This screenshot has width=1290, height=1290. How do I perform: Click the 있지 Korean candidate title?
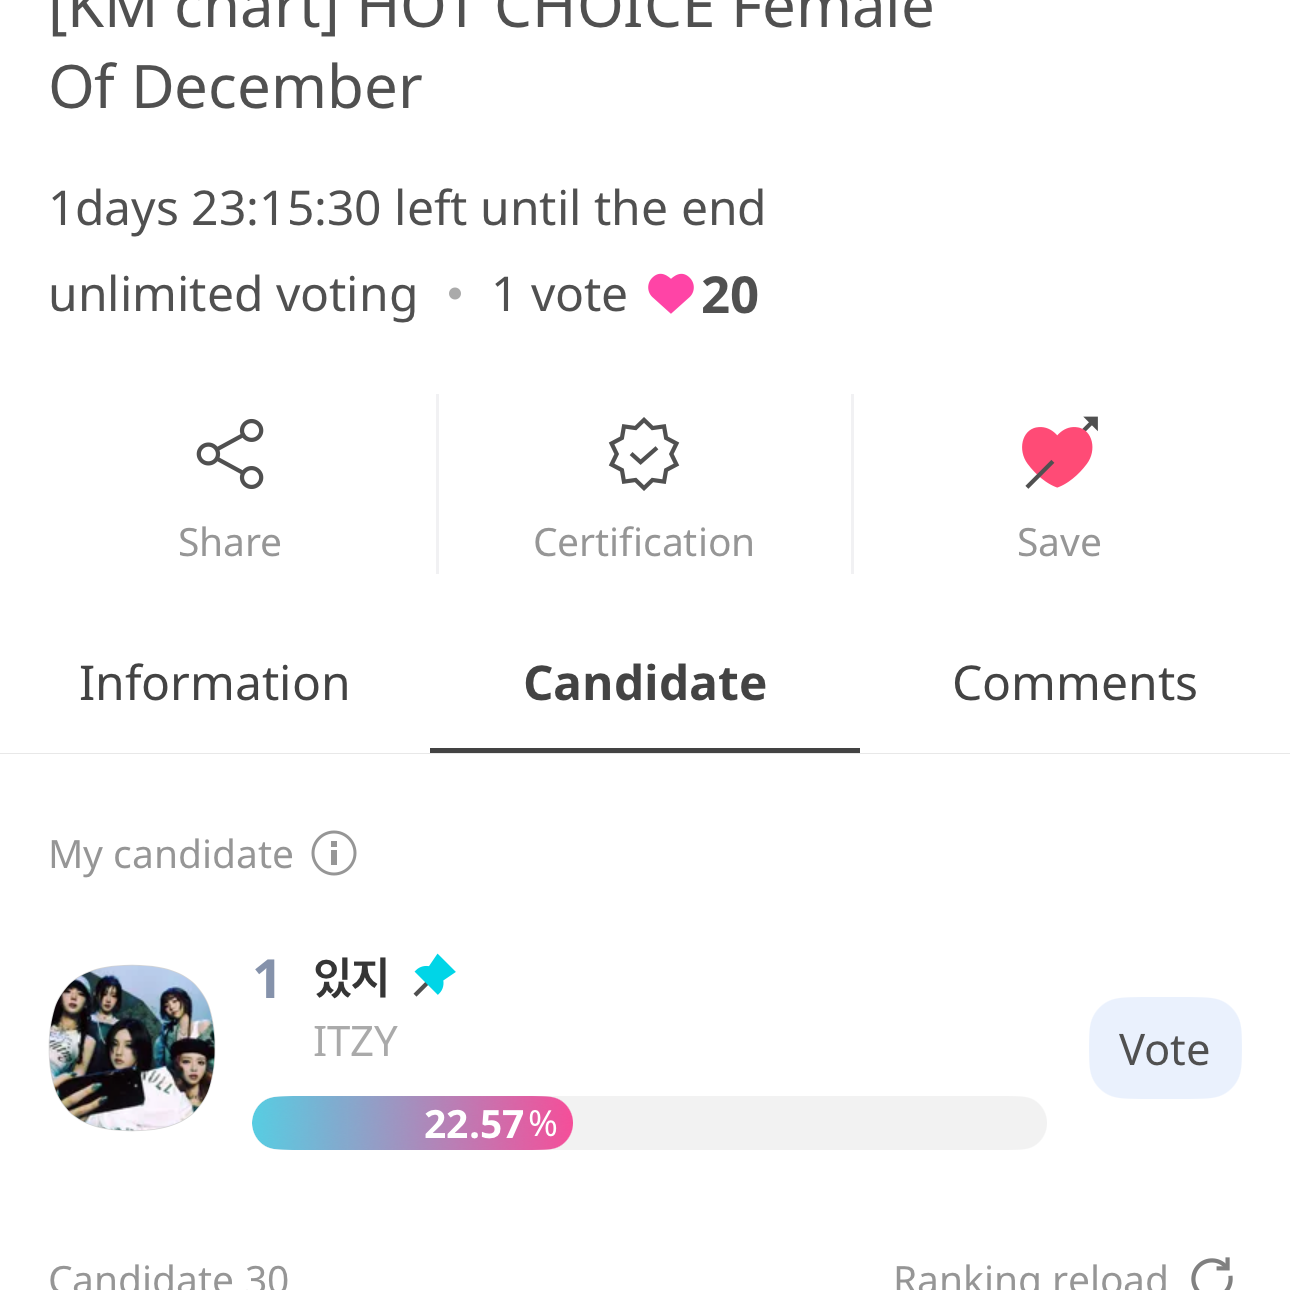(x=350, y=977)
